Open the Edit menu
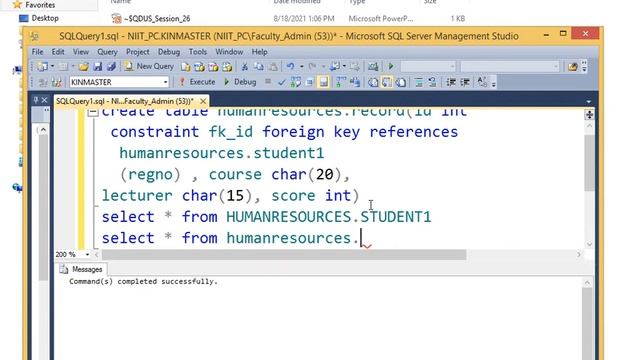640x360 pixels. (58, 52)
